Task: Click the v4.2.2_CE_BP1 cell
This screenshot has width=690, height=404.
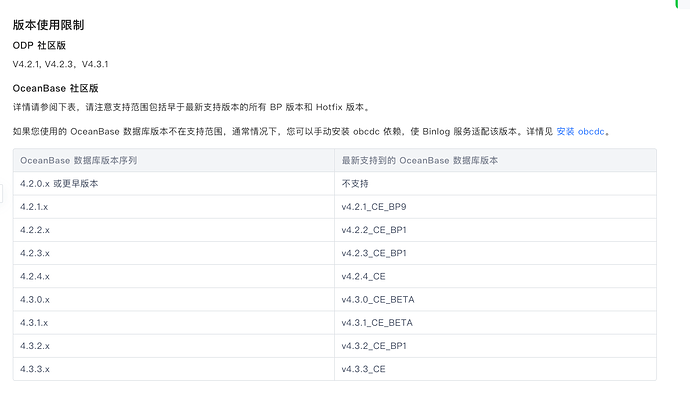Action: click(374, 230)
